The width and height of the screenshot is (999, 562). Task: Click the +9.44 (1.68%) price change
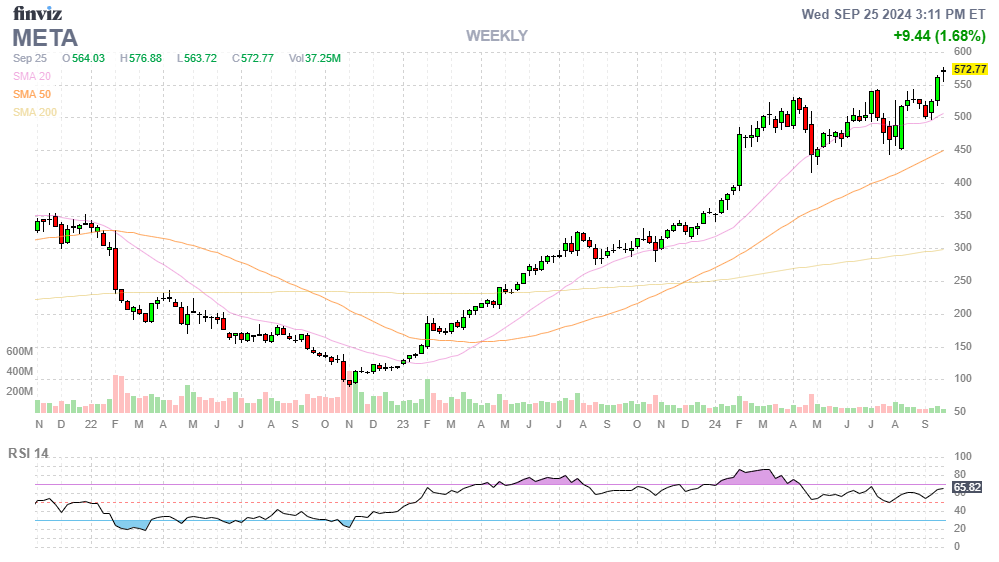pos(939,36)
